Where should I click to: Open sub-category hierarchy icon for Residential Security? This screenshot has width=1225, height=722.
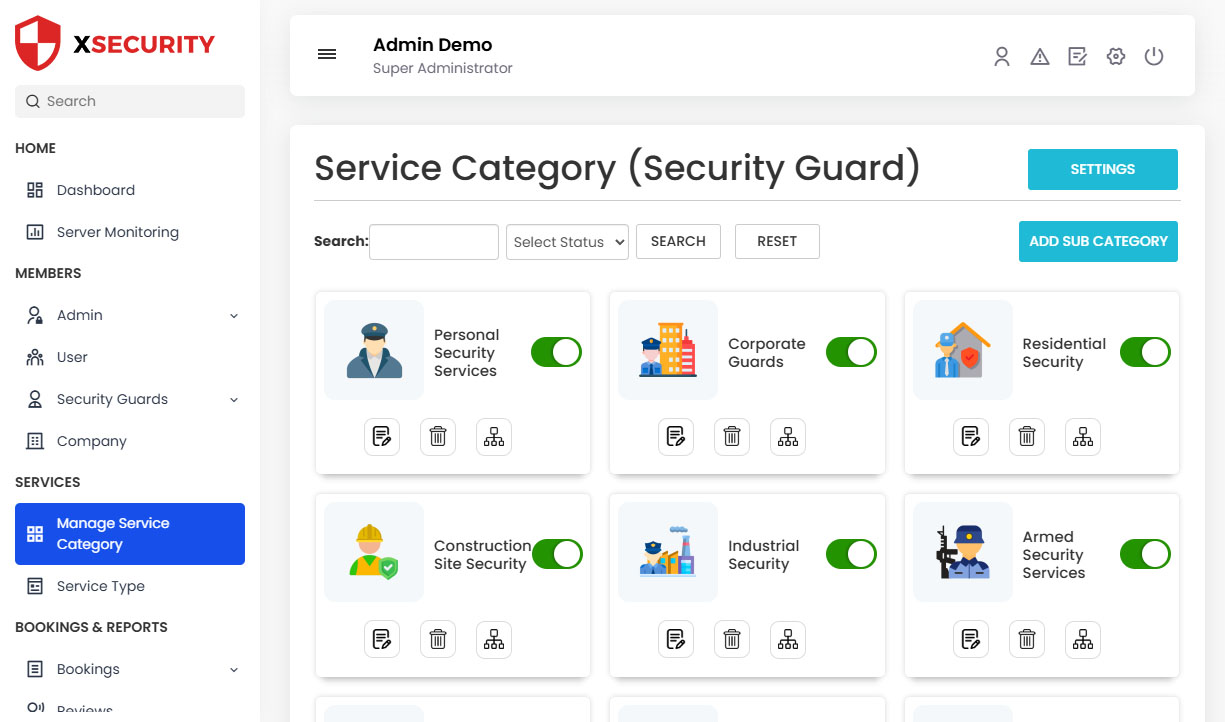coord(1082,437)
